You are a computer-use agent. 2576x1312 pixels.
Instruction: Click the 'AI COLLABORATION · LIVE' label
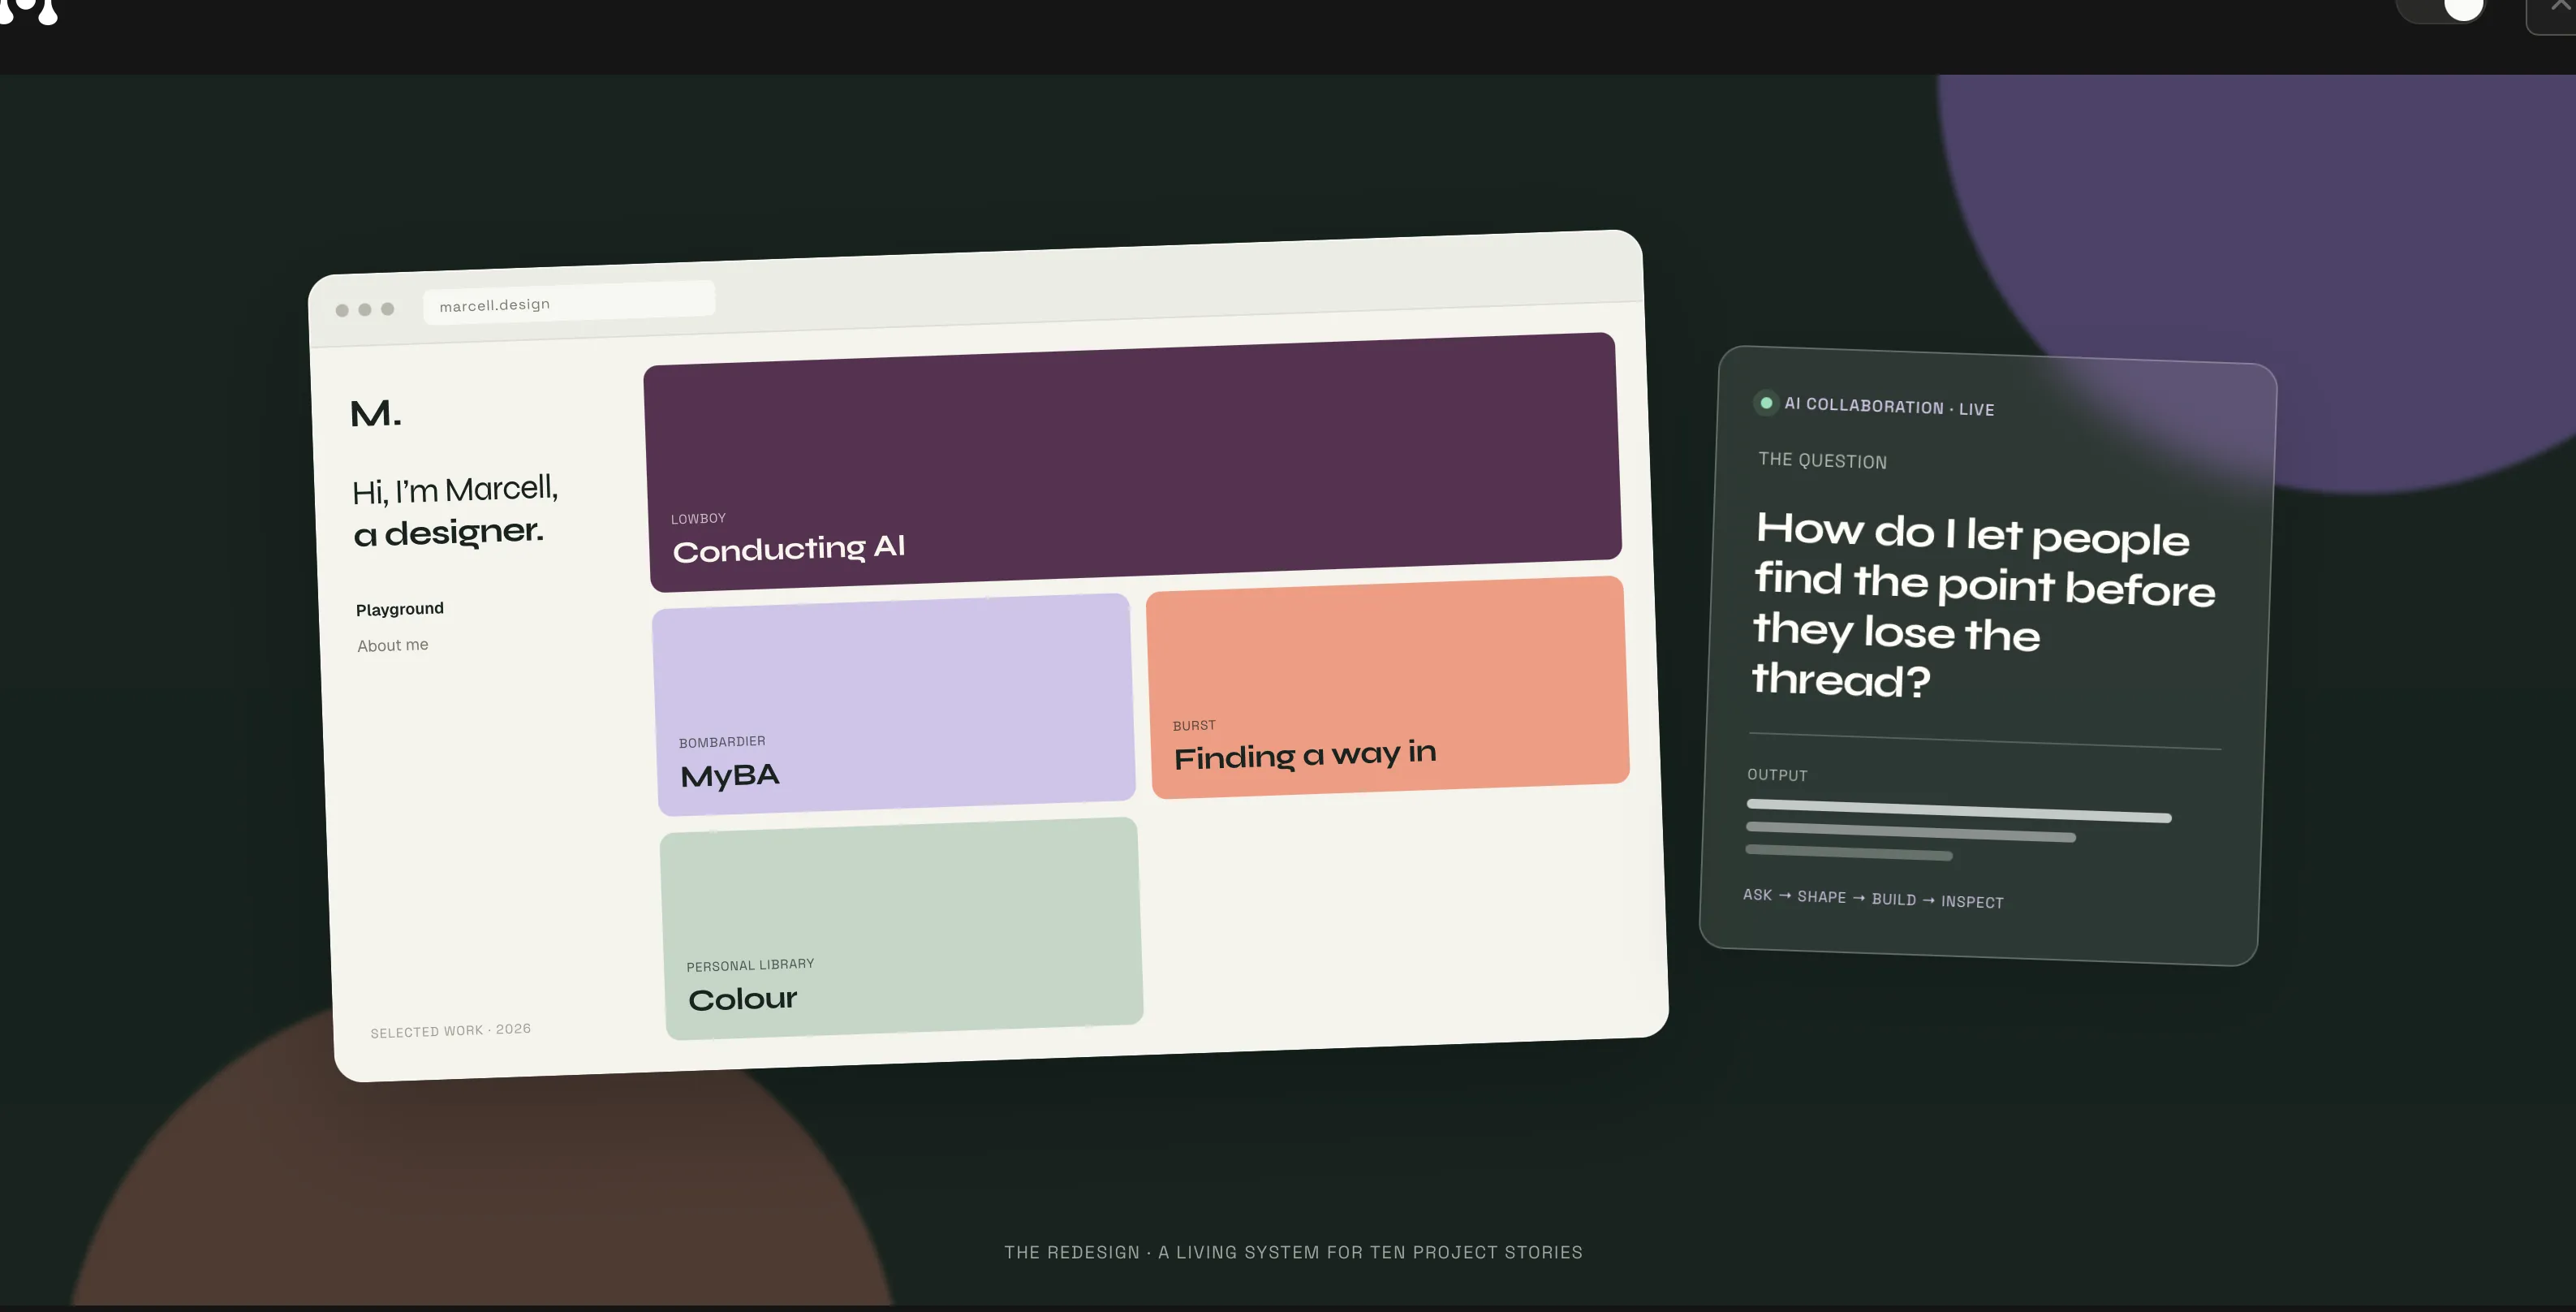(x=1889, y=406)
